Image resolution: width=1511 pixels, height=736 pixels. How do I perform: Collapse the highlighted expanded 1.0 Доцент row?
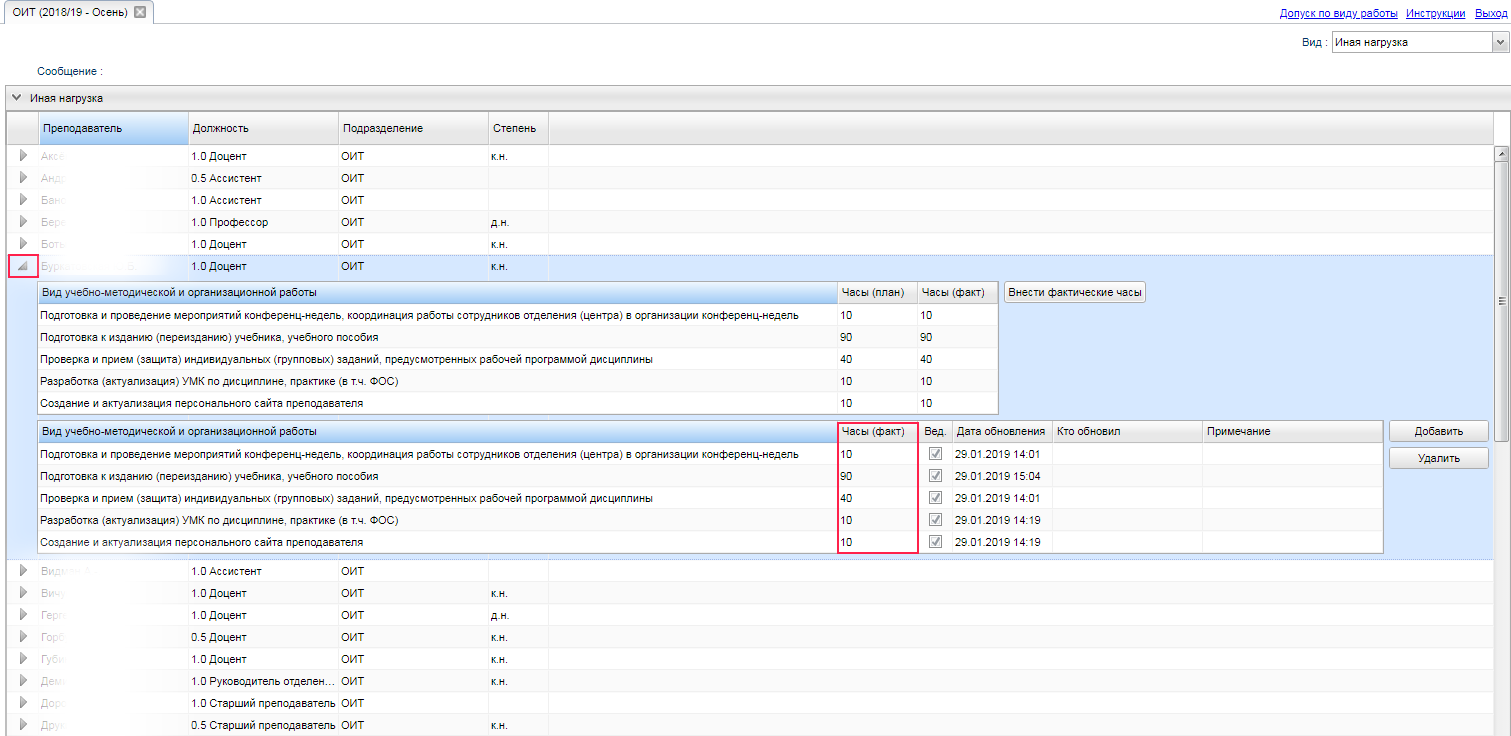click(23, 266)
